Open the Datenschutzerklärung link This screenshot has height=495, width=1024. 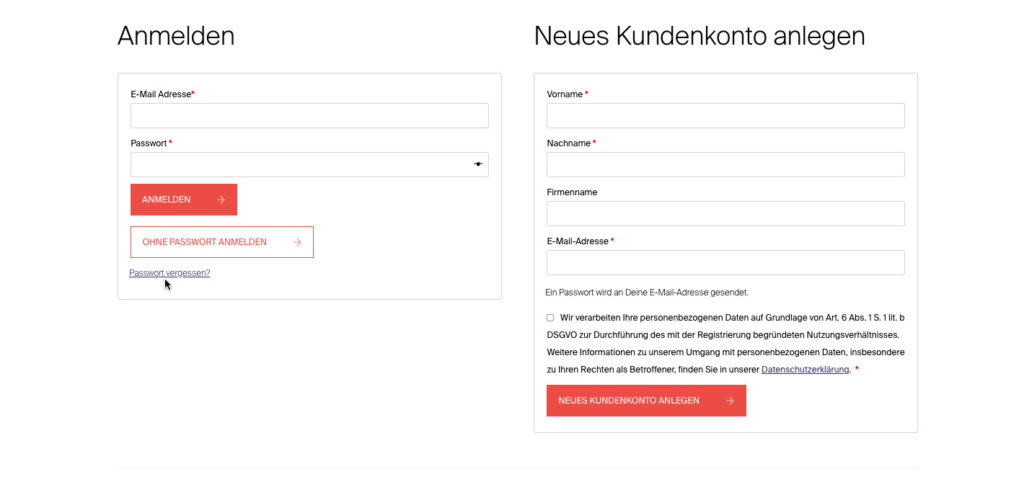(x=805, y=370)
